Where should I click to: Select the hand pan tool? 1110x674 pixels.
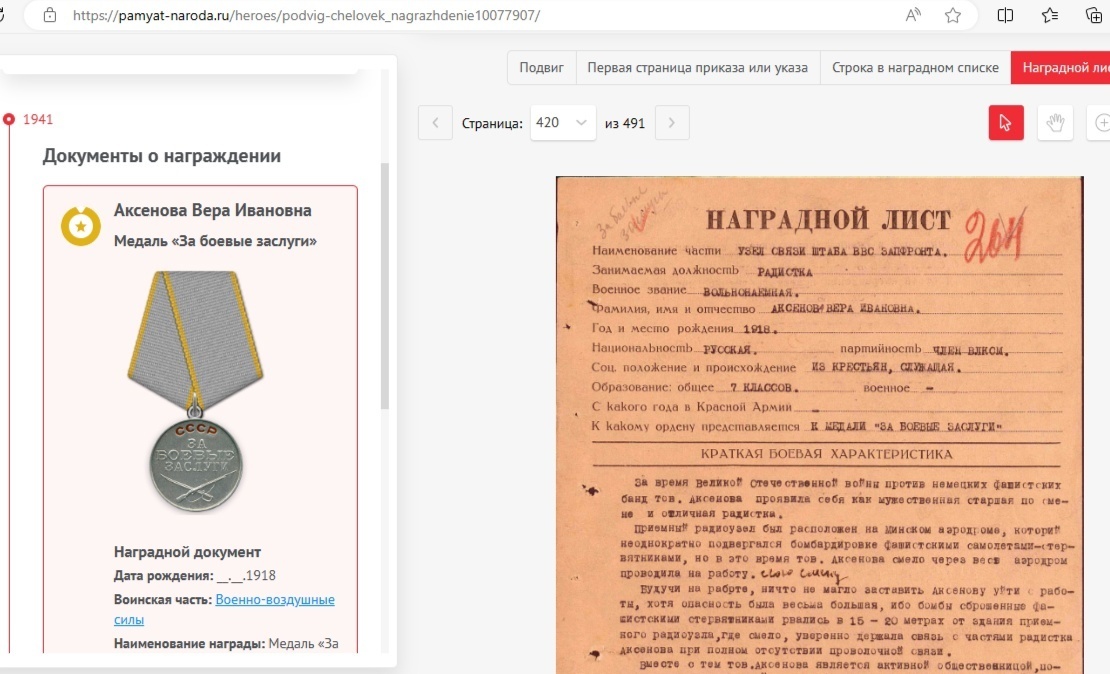click(1055, 122)
